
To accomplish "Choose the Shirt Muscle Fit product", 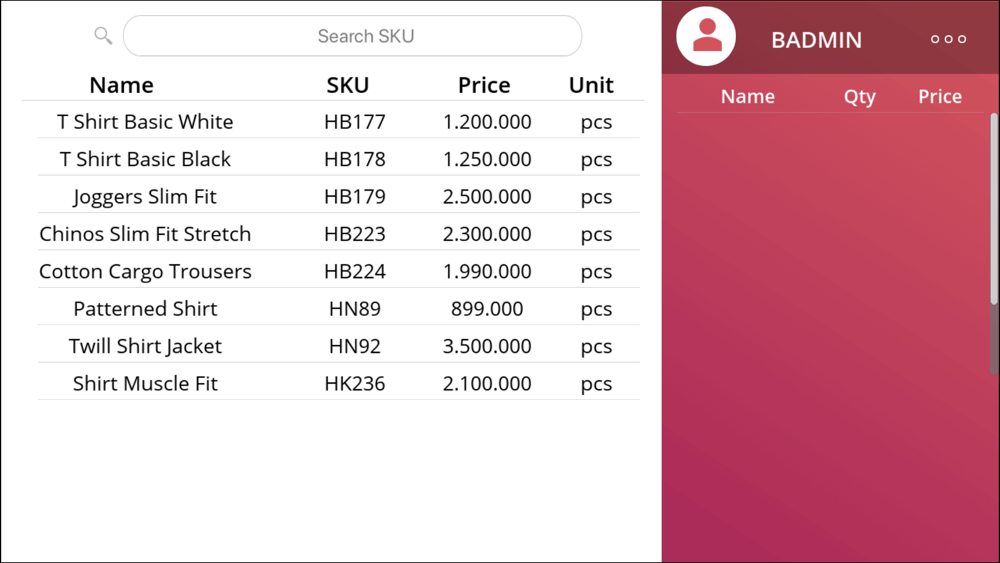I will 339,383.
